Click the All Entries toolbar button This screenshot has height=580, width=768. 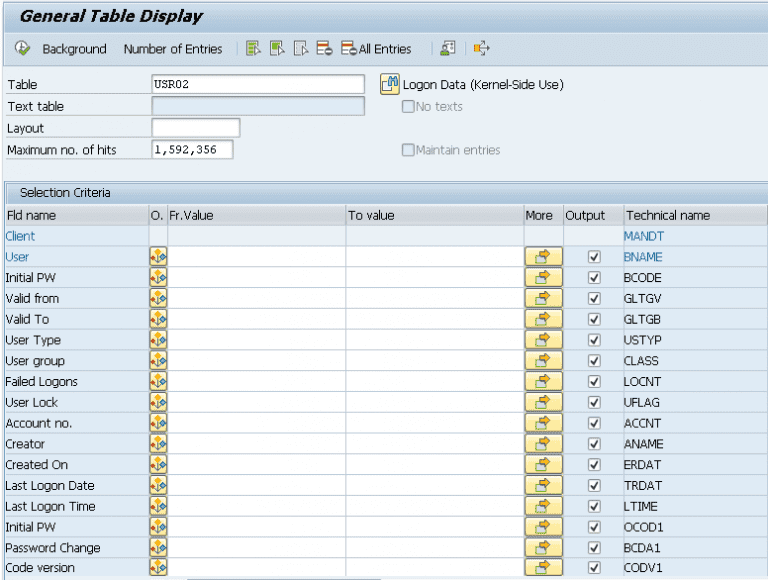tap(377, 49)
